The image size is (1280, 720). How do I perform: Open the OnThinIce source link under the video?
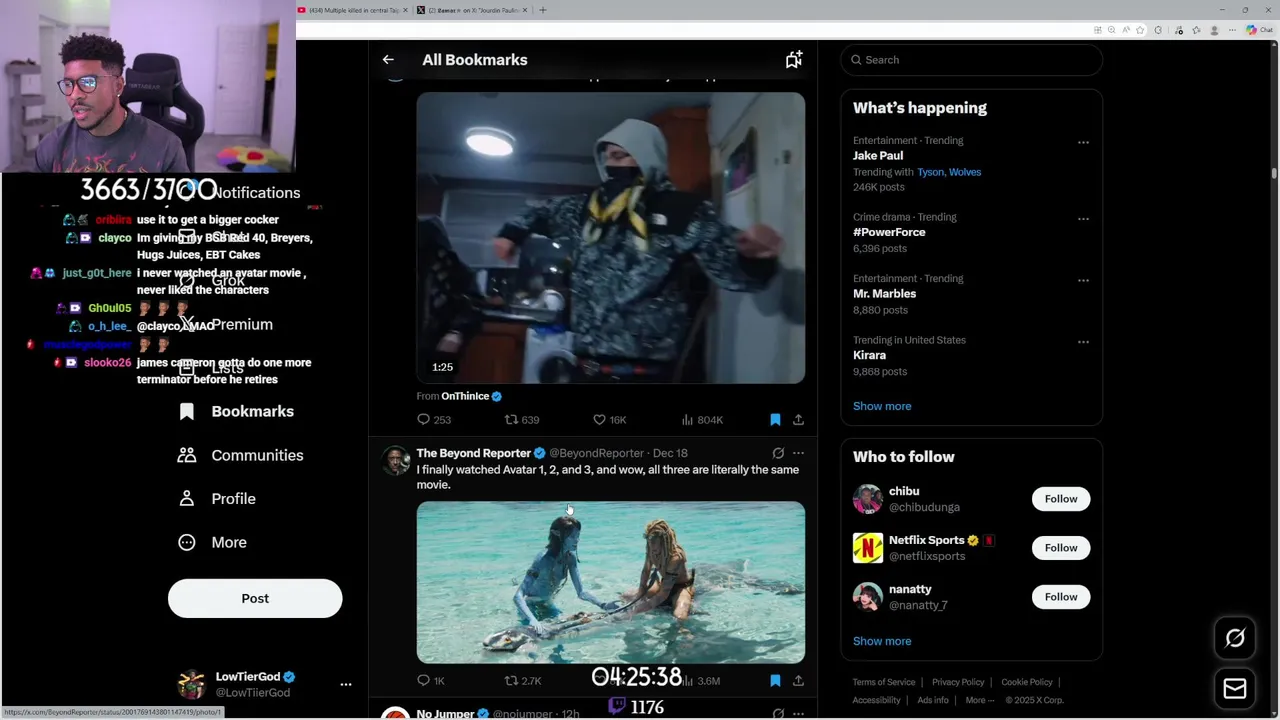tap(465, 396)
